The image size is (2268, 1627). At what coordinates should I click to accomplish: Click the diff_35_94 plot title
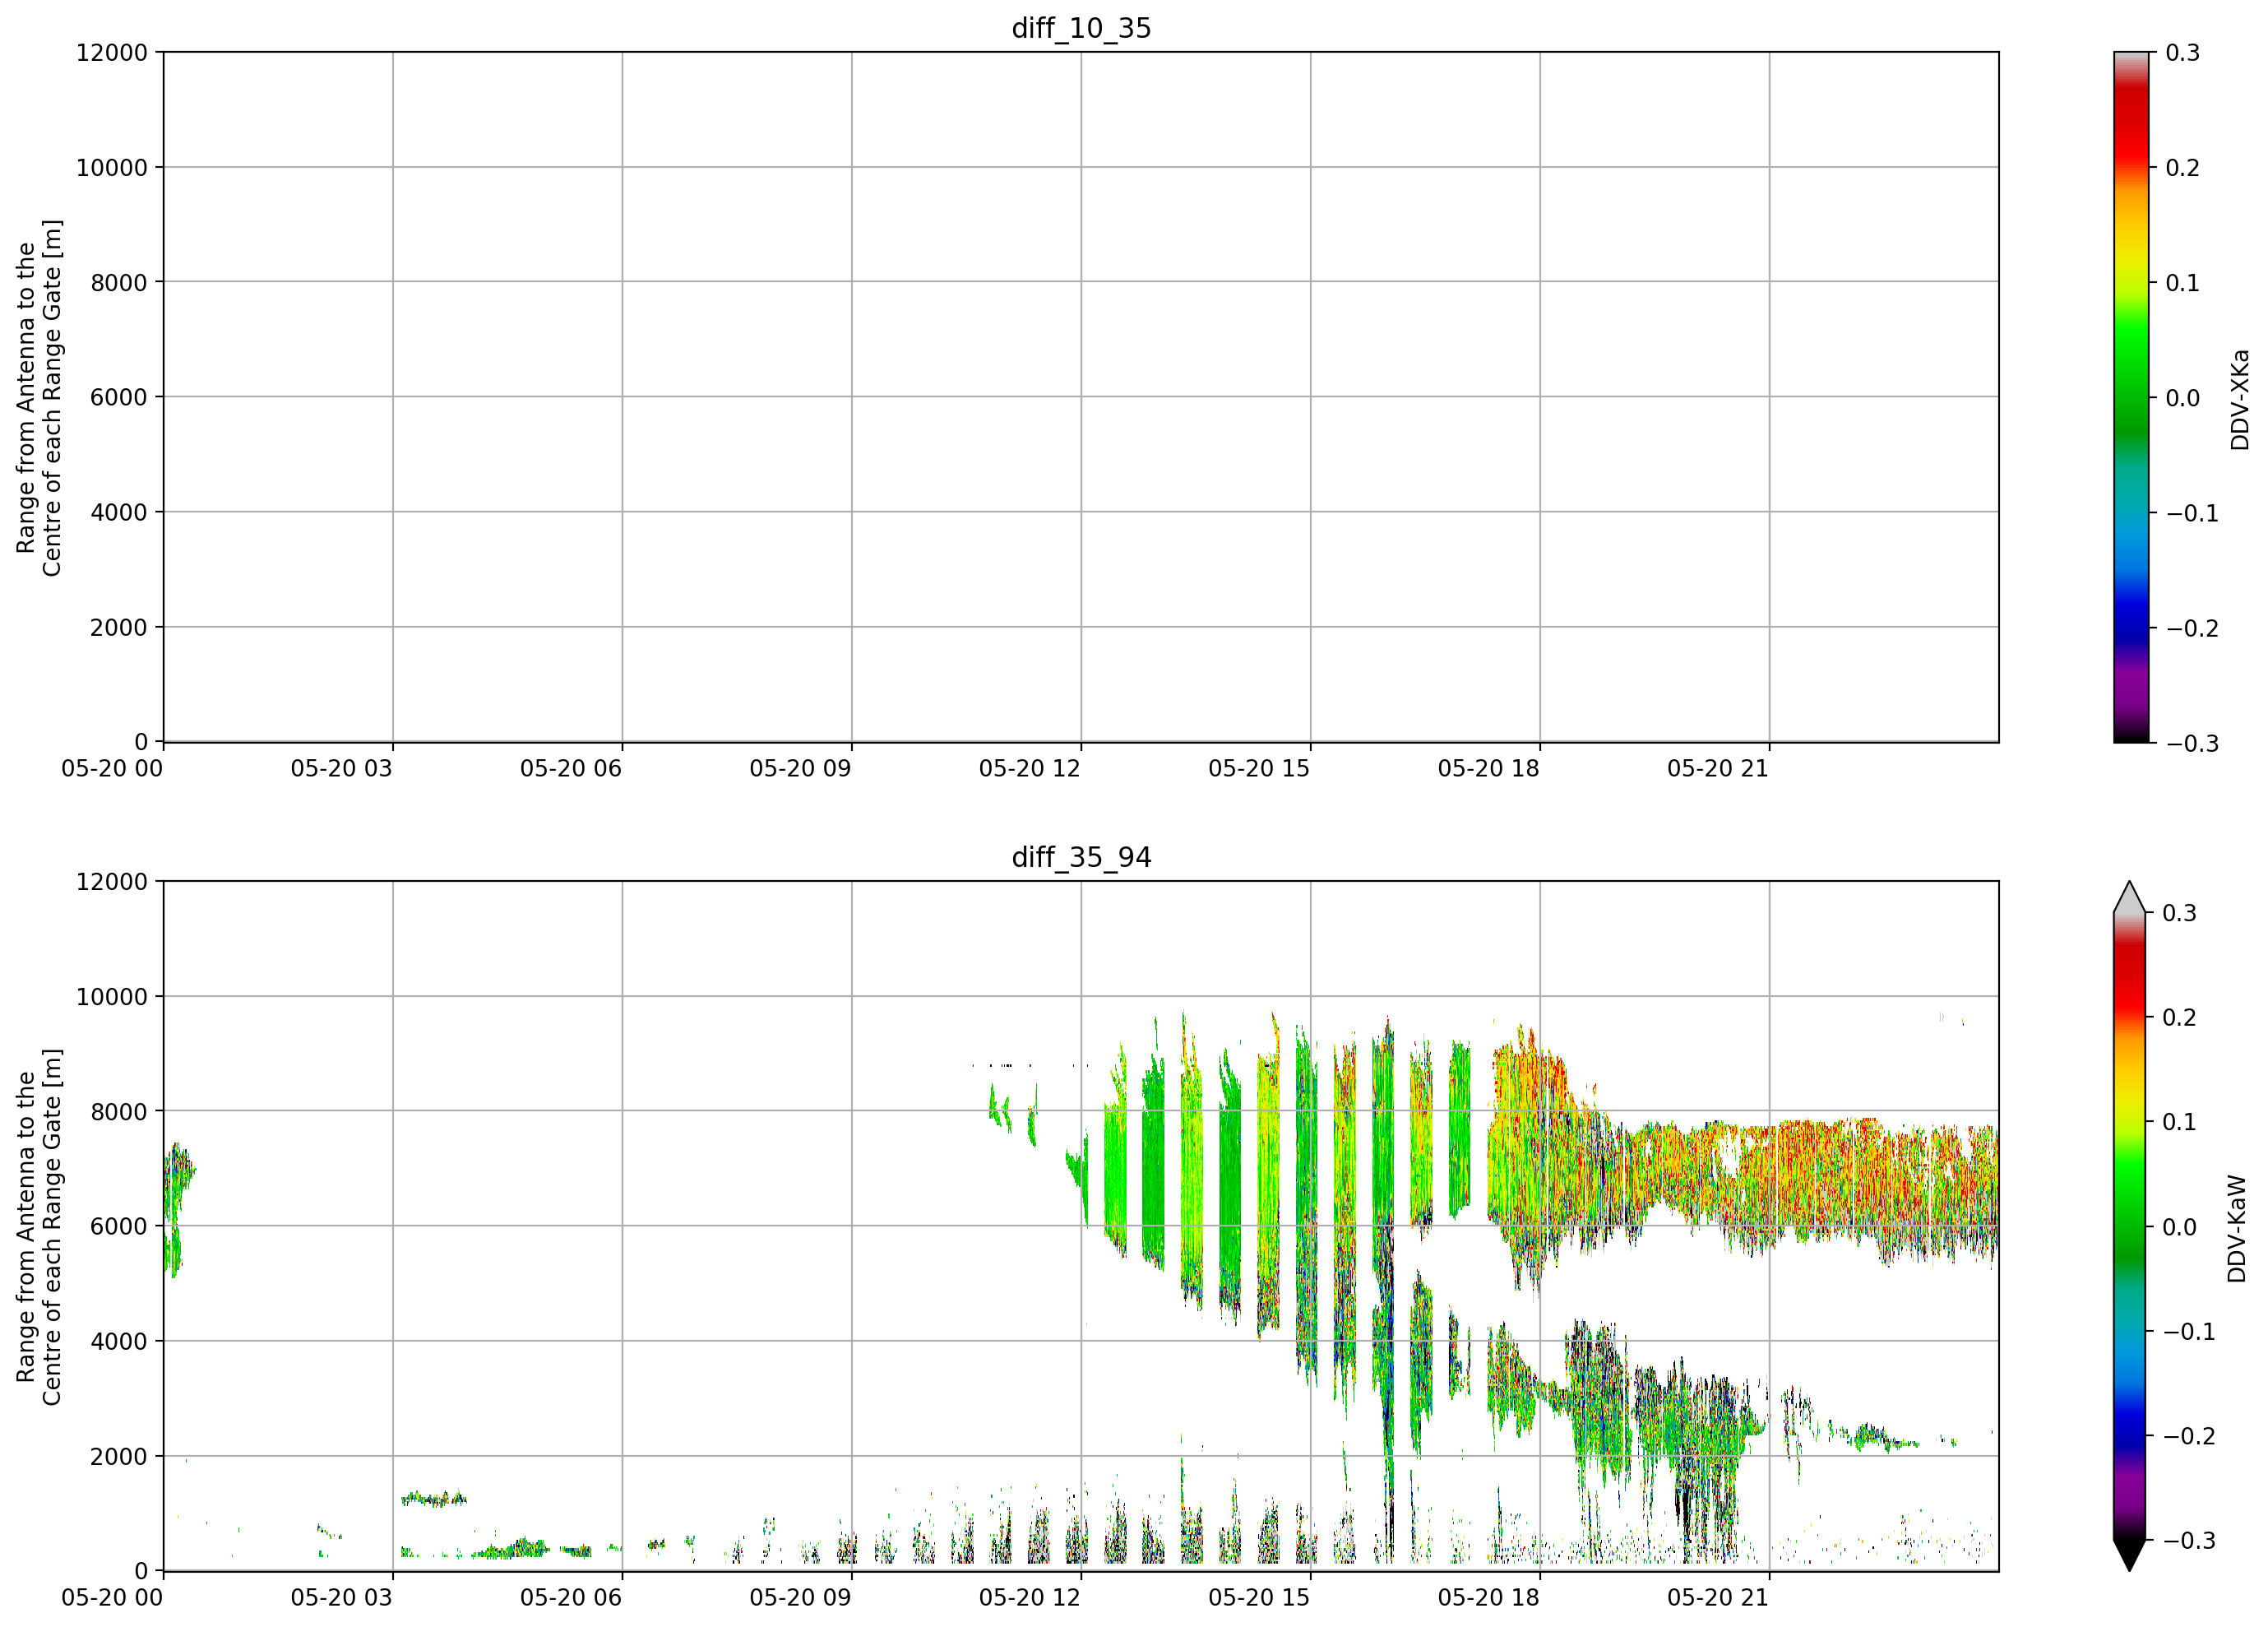[1081, 857]
